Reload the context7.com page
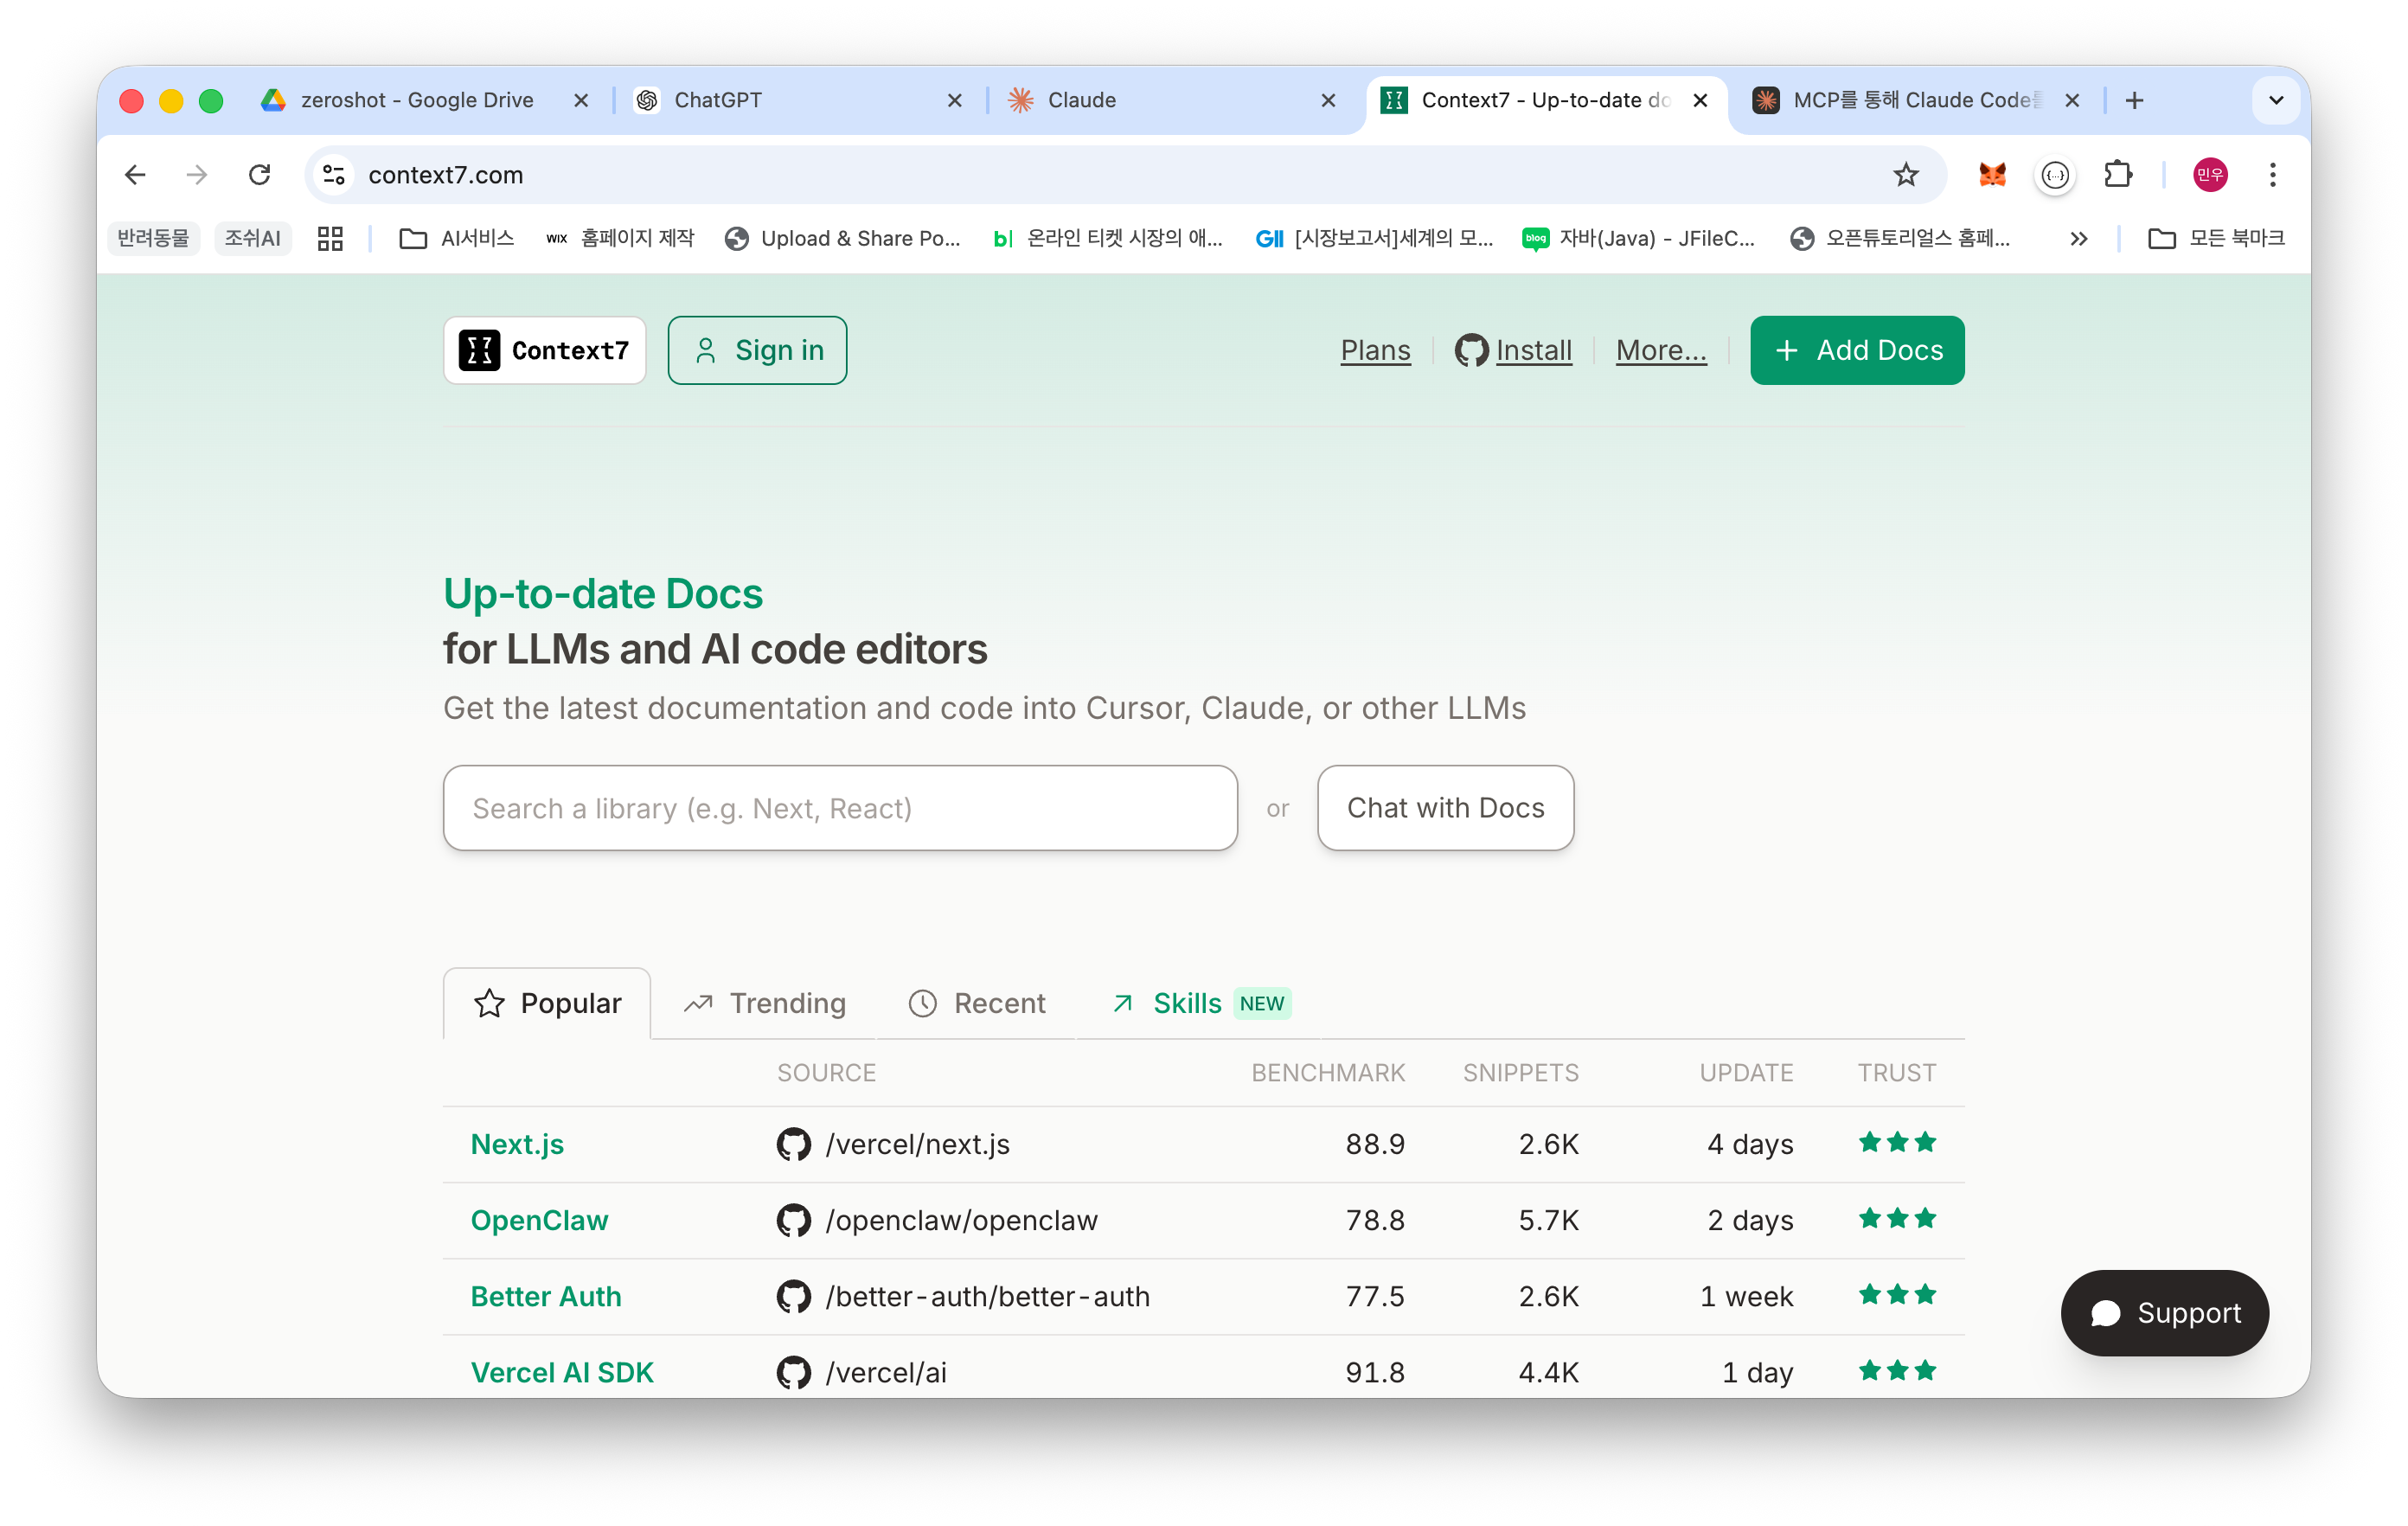 coord(260,175)
